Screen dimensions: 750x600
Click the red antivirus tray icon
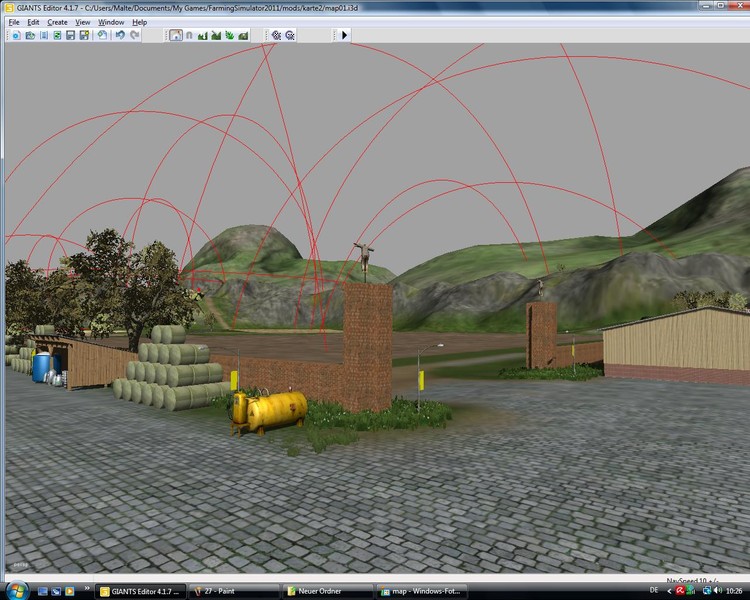pos(680,591)
